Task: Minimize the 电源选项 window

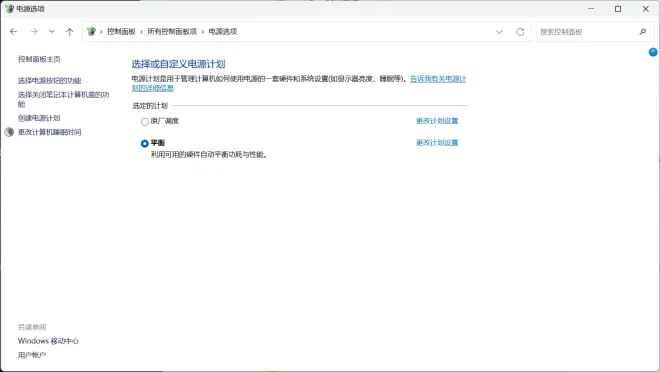Action: (591, 8)
